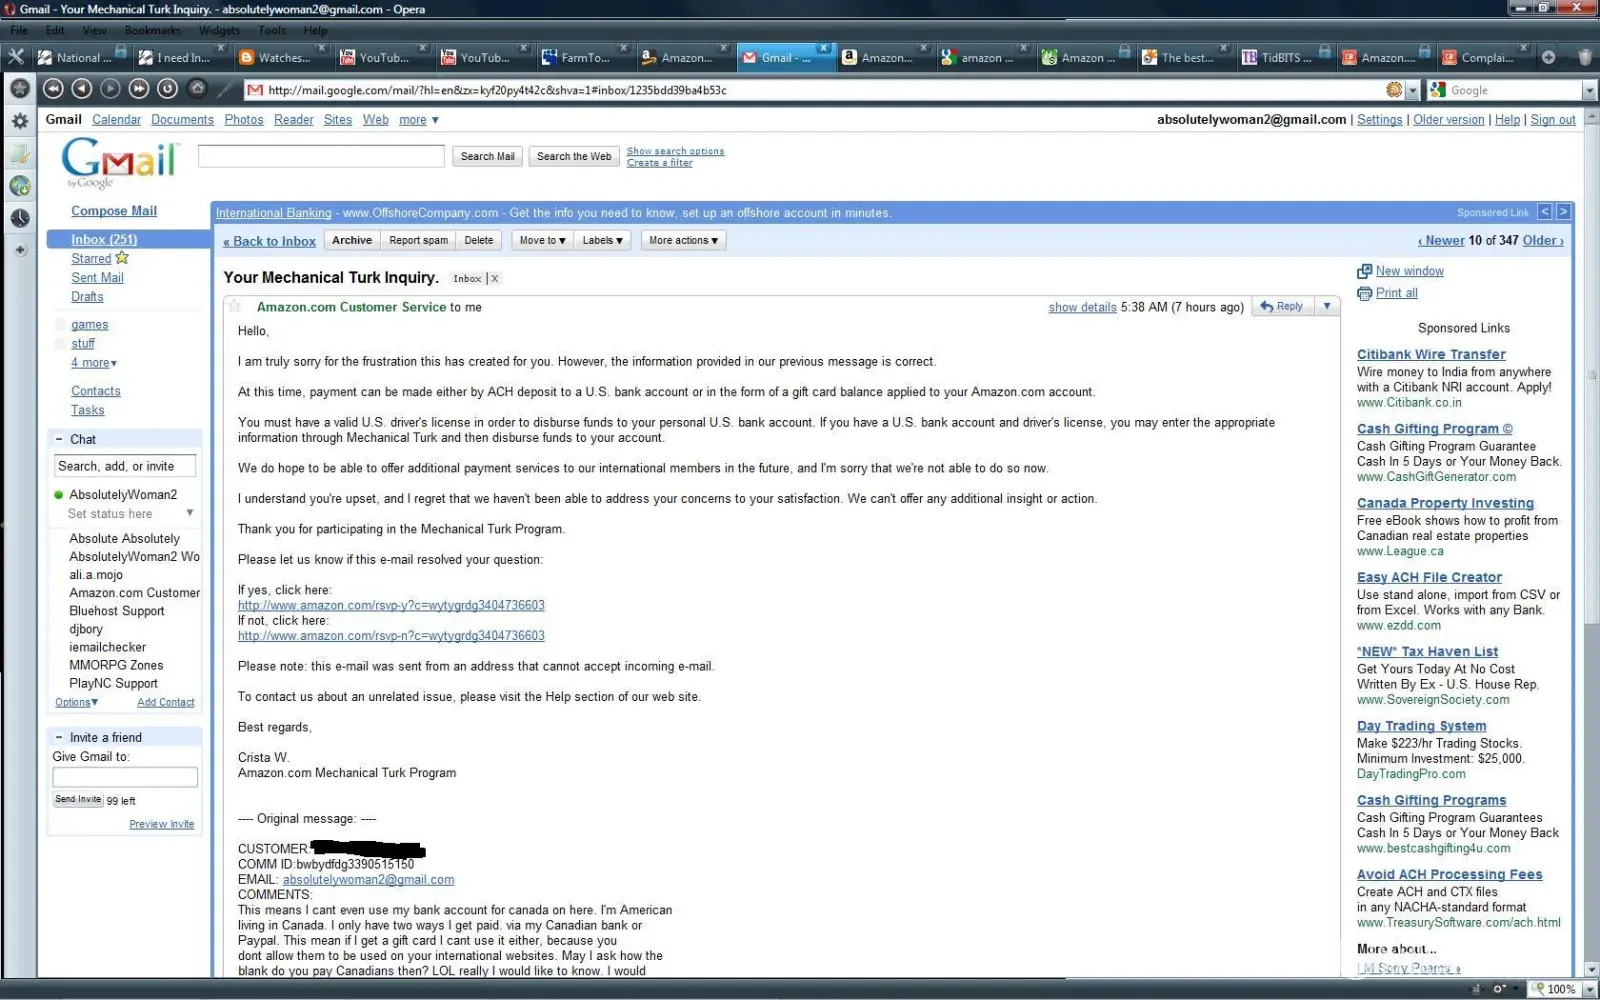The height and width of the screenshot is (1000, 1600).
Task: Remove the Inbox label with the x
Action: point(494,279)
